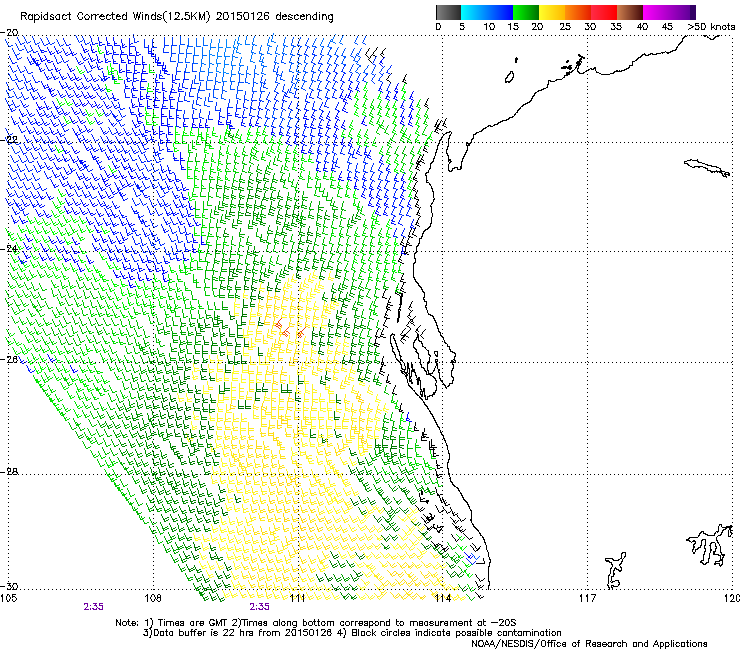740x650 pixels.
Task: Click the magenta 40-45 knots color segment
Action: pos(655,13)
